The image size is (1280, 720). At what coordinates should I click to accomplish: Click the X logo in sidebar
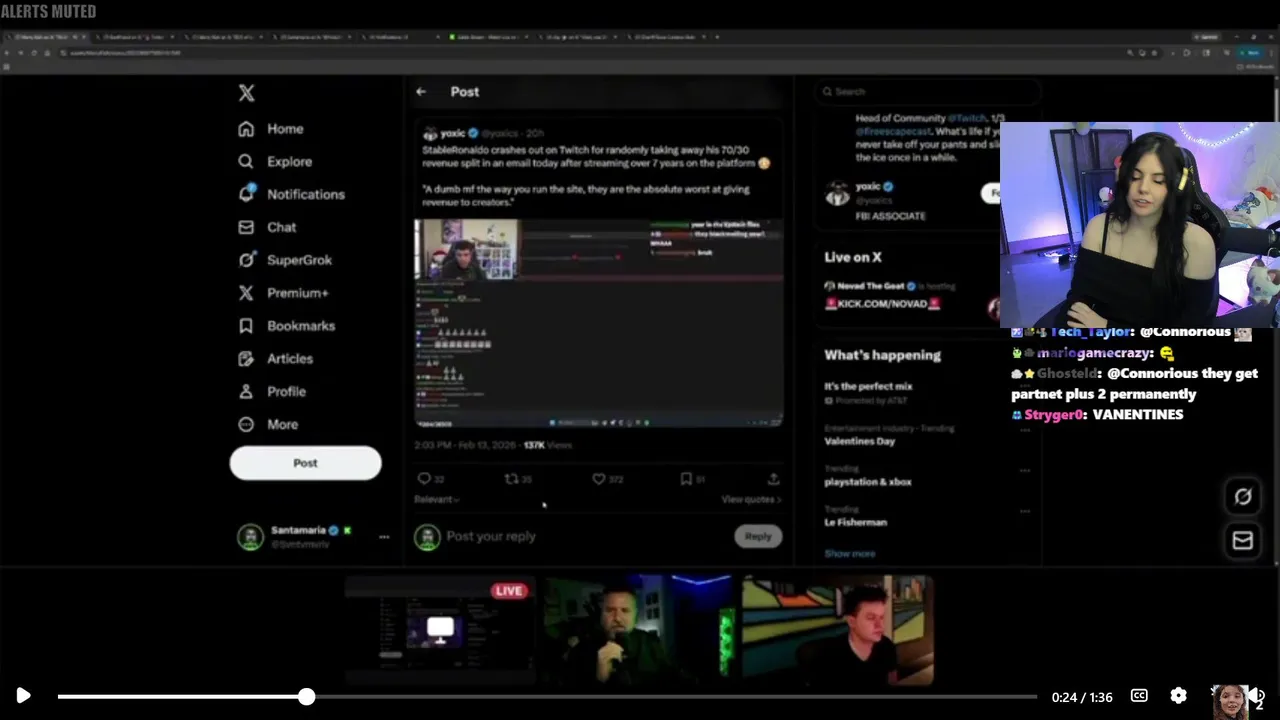coord(246,93)
